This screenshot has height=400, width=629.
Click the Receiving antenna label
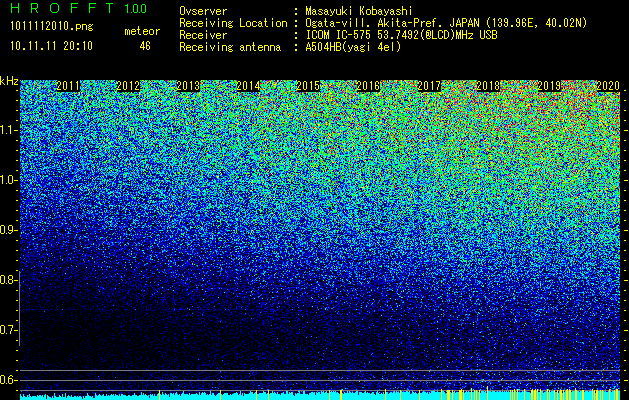[230, 47]
